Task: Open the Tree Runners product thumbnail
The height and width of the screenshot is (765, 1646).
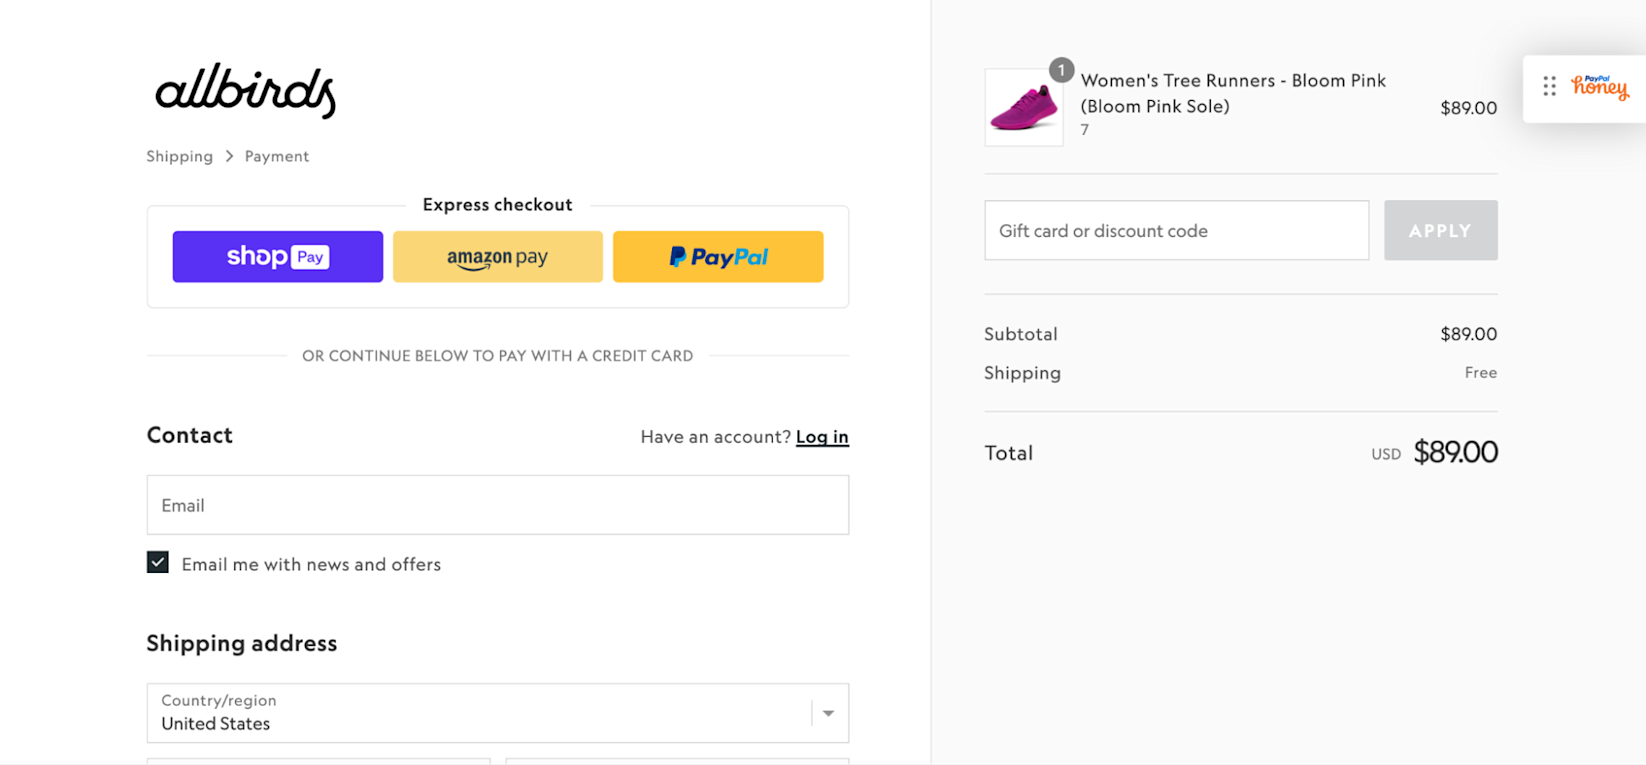Action: [1023, 107]
